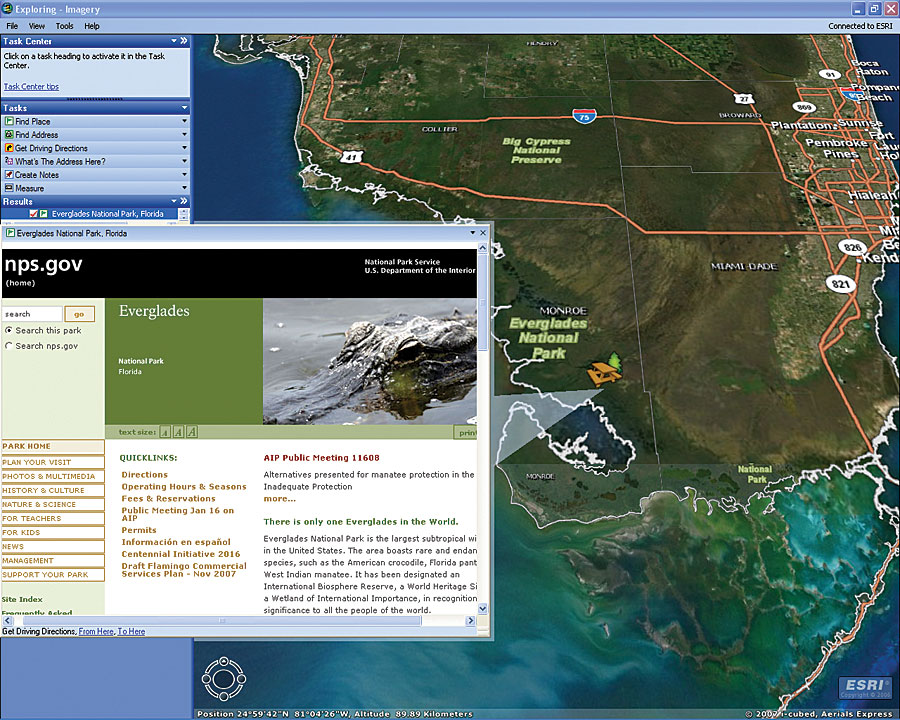Select the 'Search this park' radio button
This screenshot has height=720, width=900.
(x=9, y=330)
